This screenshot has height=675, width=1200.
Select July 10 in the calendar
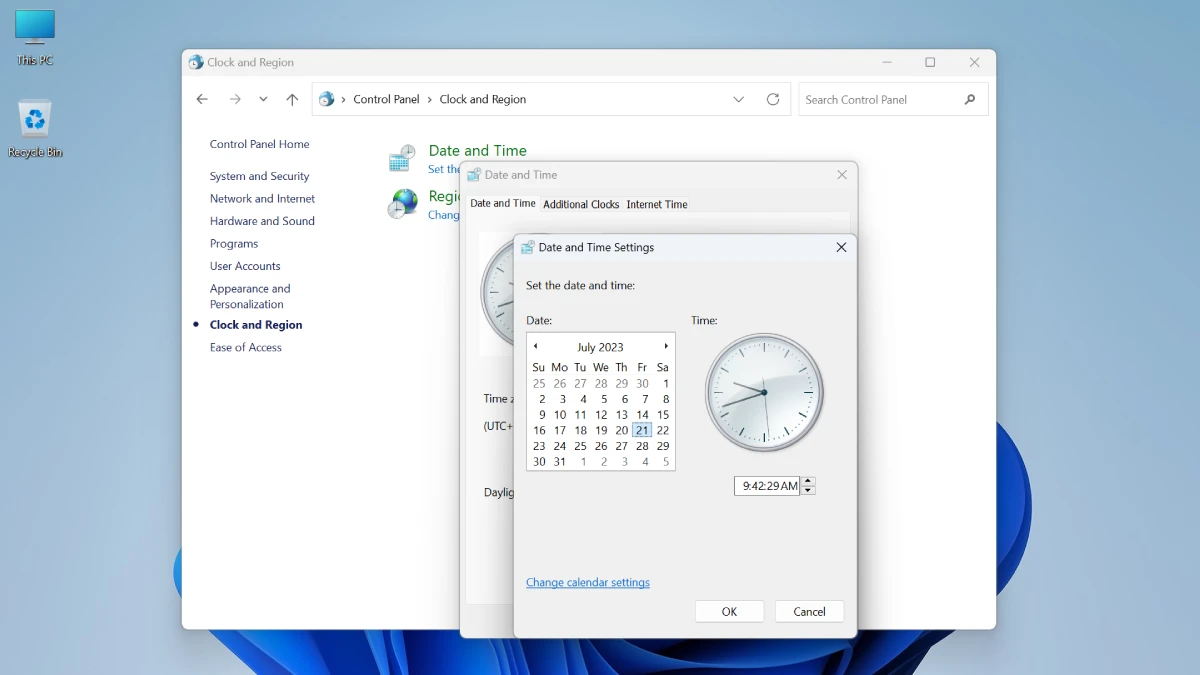click(x=560, y=415)
